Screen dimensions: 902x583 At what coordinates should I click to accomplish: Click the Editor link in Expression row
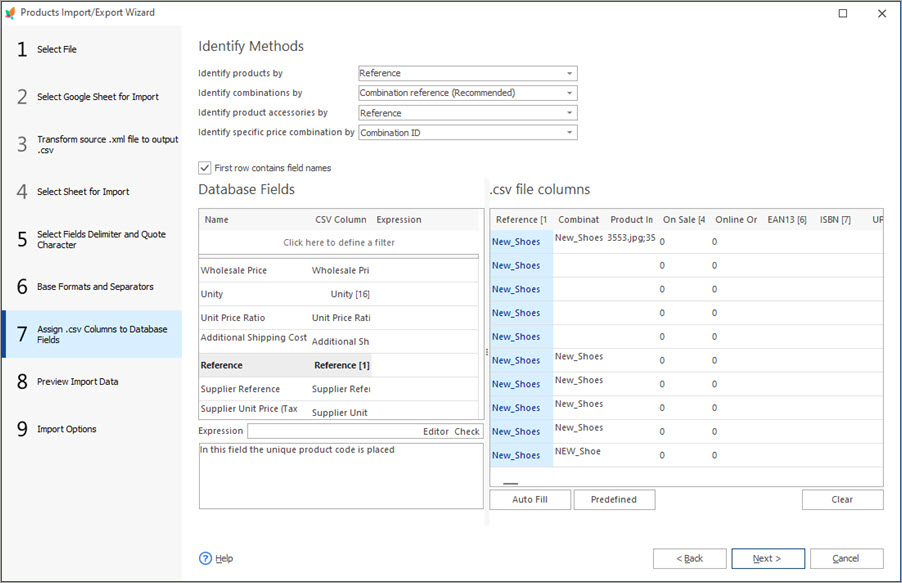coord(435,432)
